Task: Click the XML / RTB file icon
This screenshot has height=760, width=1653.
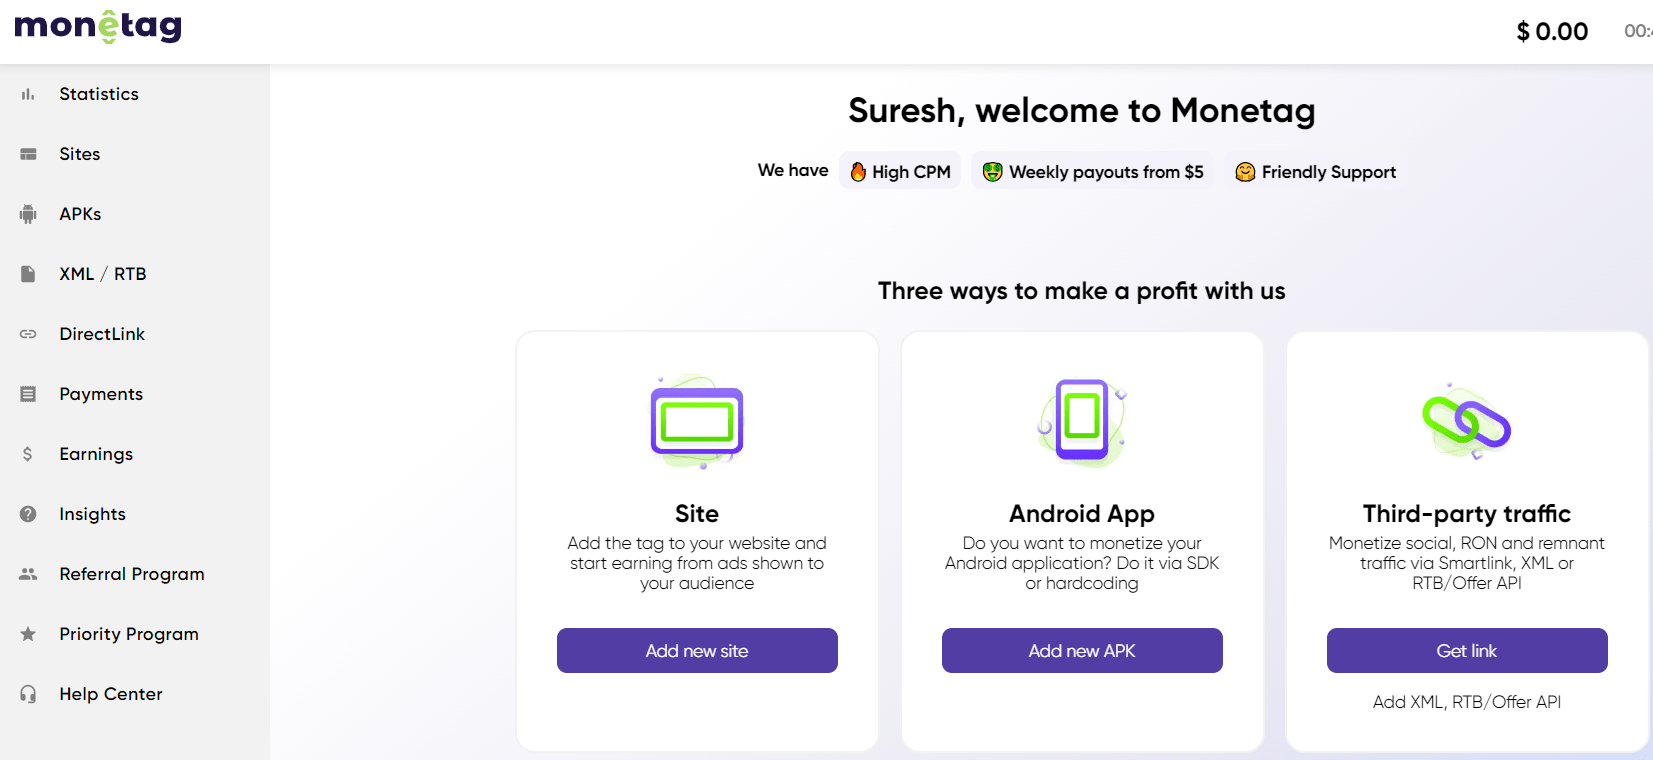Action: pyautogui.click(x=28, y=274)
